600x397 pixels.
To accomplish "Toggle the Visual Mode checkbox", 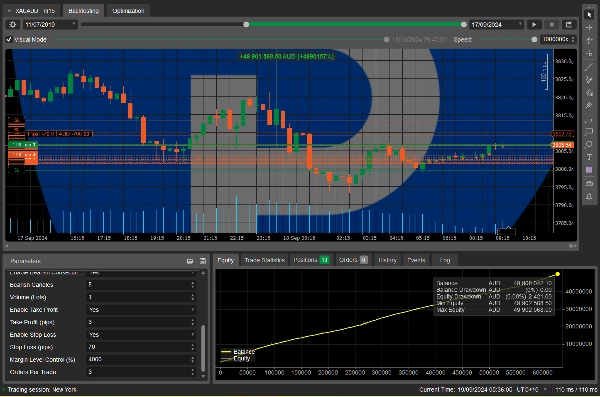I will point(9,39).
